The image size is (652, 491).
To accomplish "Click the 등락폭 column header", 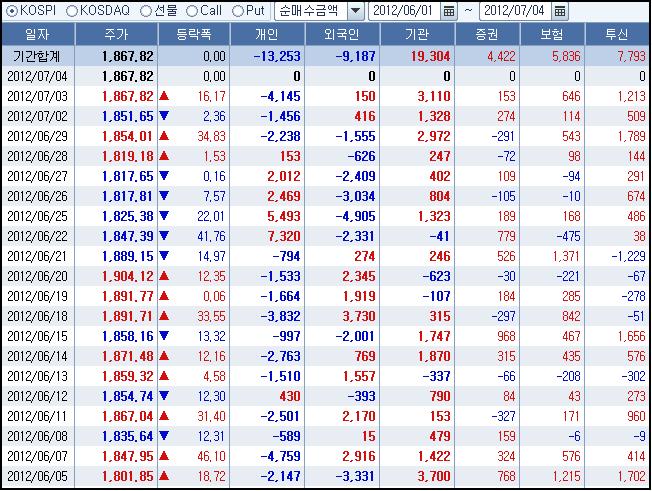I will click(194, 34).
